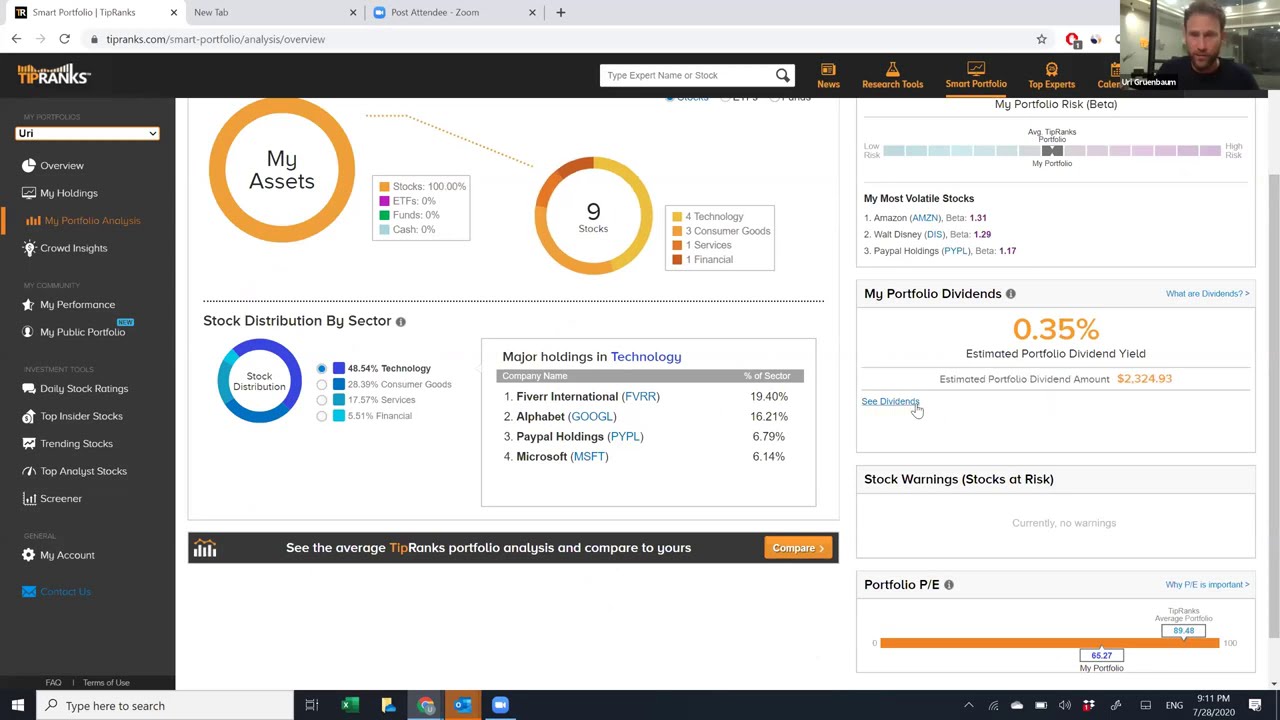Open a new browser tab
Viewport: 1280px width, 720px height.
[560, 12]
